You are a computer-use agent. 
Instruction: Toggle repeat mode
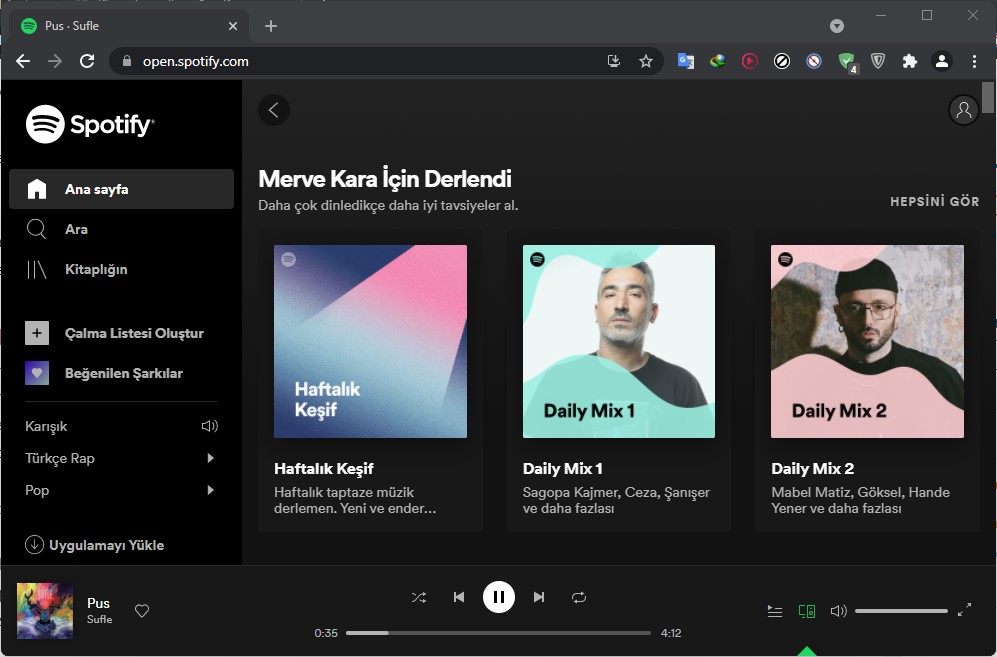[x=579, y=597]
